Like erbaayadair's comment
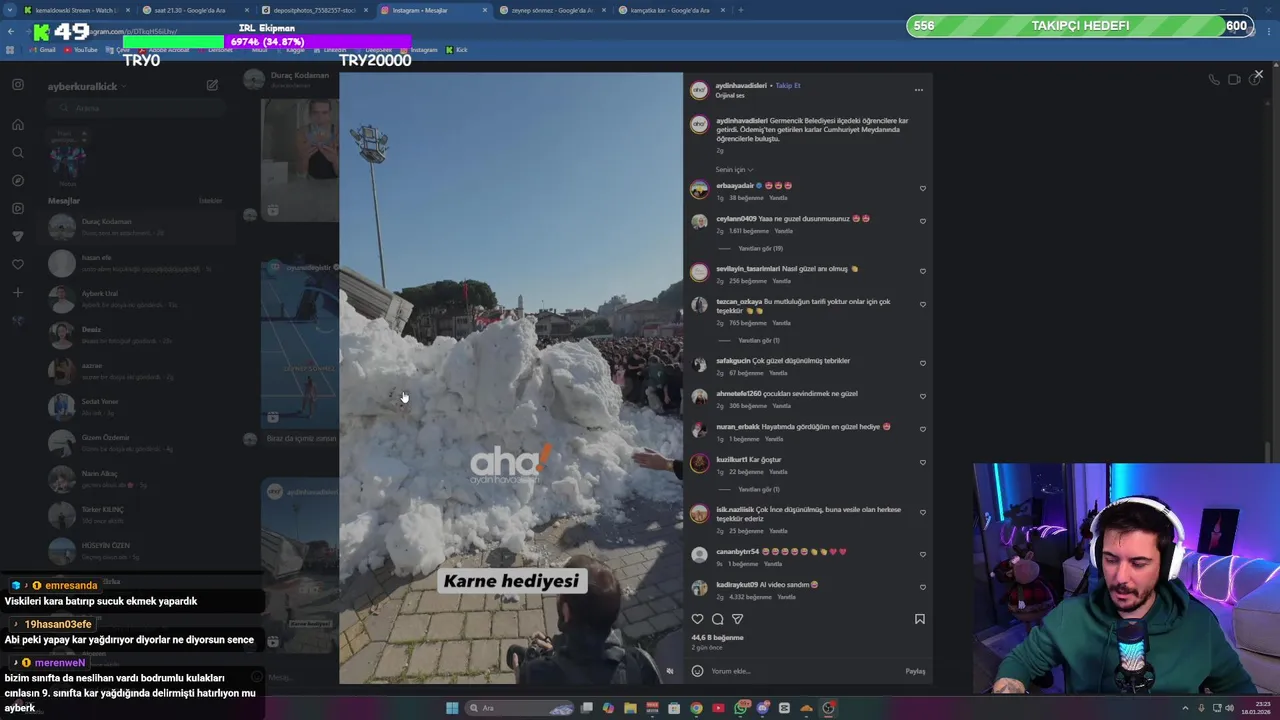1280x720 pixels. [x=922, y=188]
